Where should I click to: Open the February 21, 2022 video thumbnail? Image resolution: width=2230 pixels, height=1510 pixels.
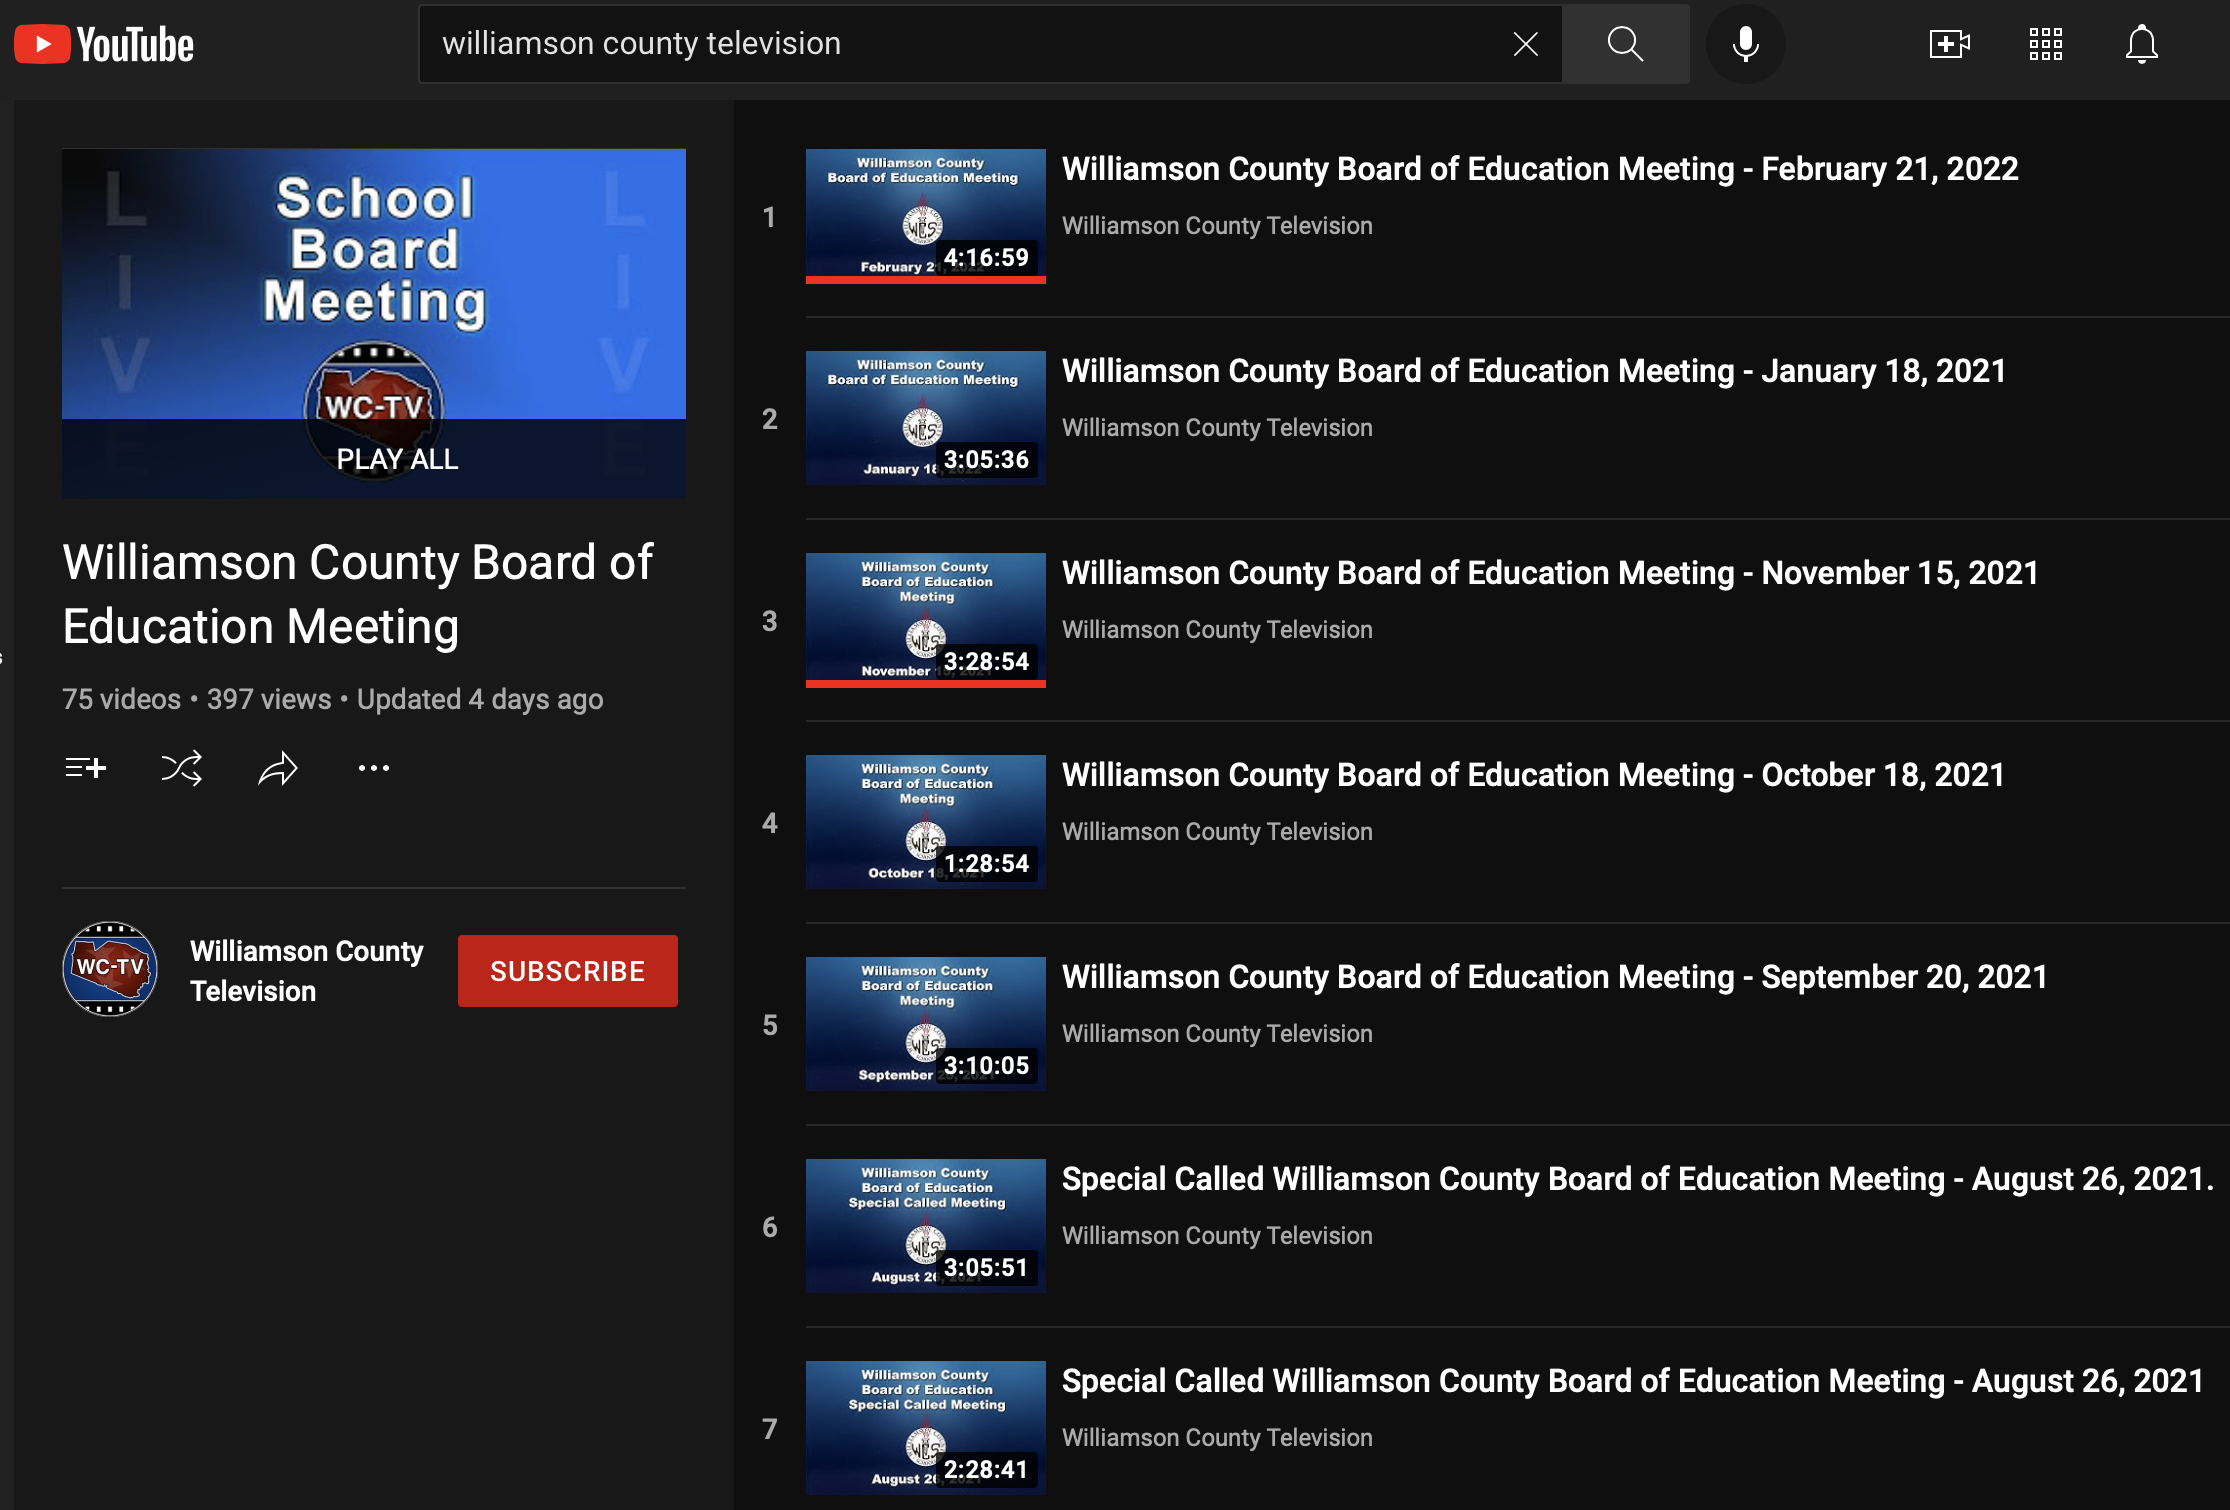click(x=926, y=216)
